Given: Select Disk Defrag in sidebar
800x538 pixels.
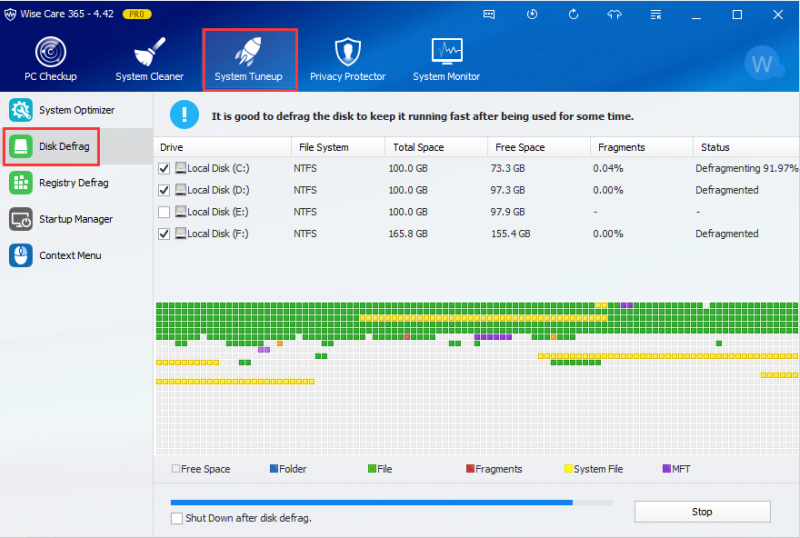Looking at the screenshot, I should tap(77, 146).
